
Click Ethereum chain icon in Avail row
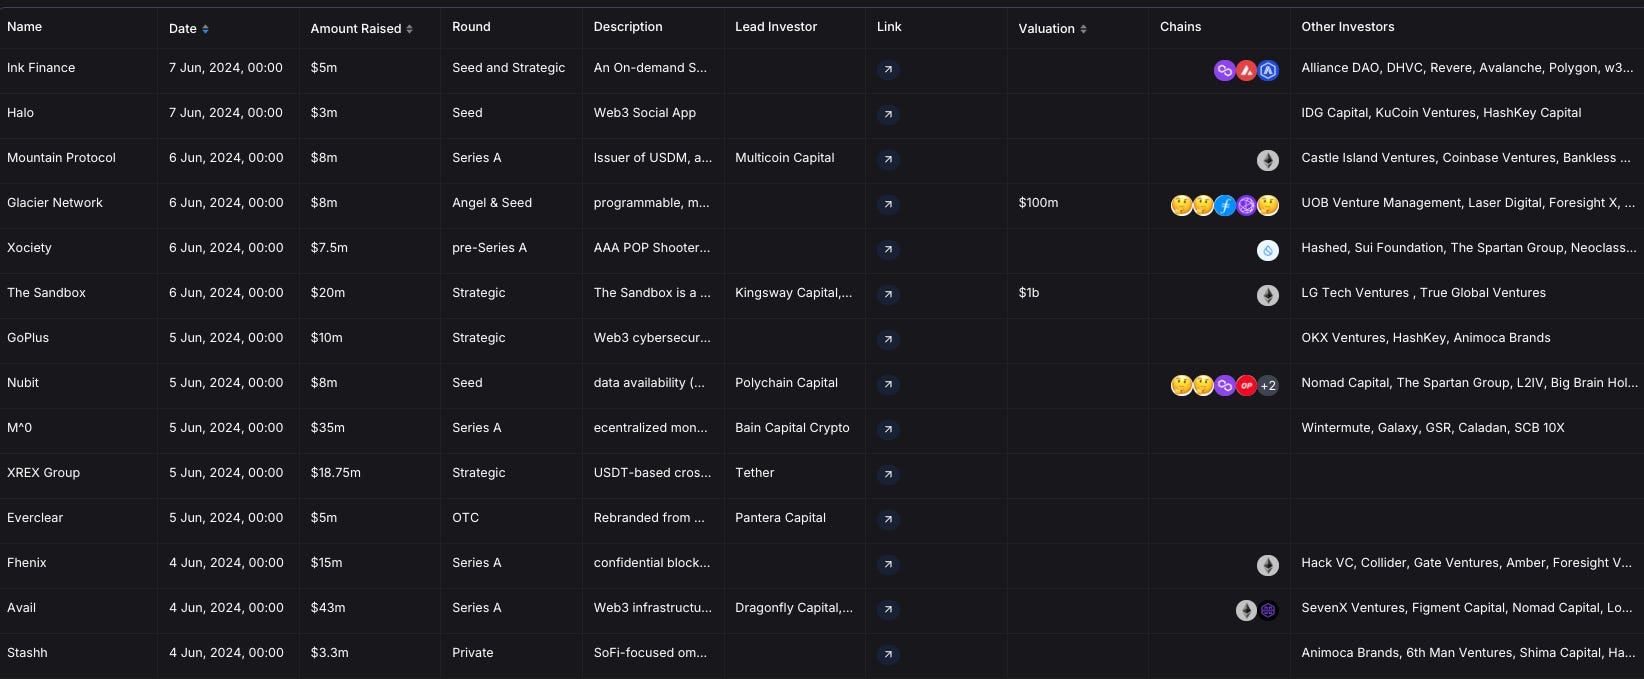point(1246,610)
